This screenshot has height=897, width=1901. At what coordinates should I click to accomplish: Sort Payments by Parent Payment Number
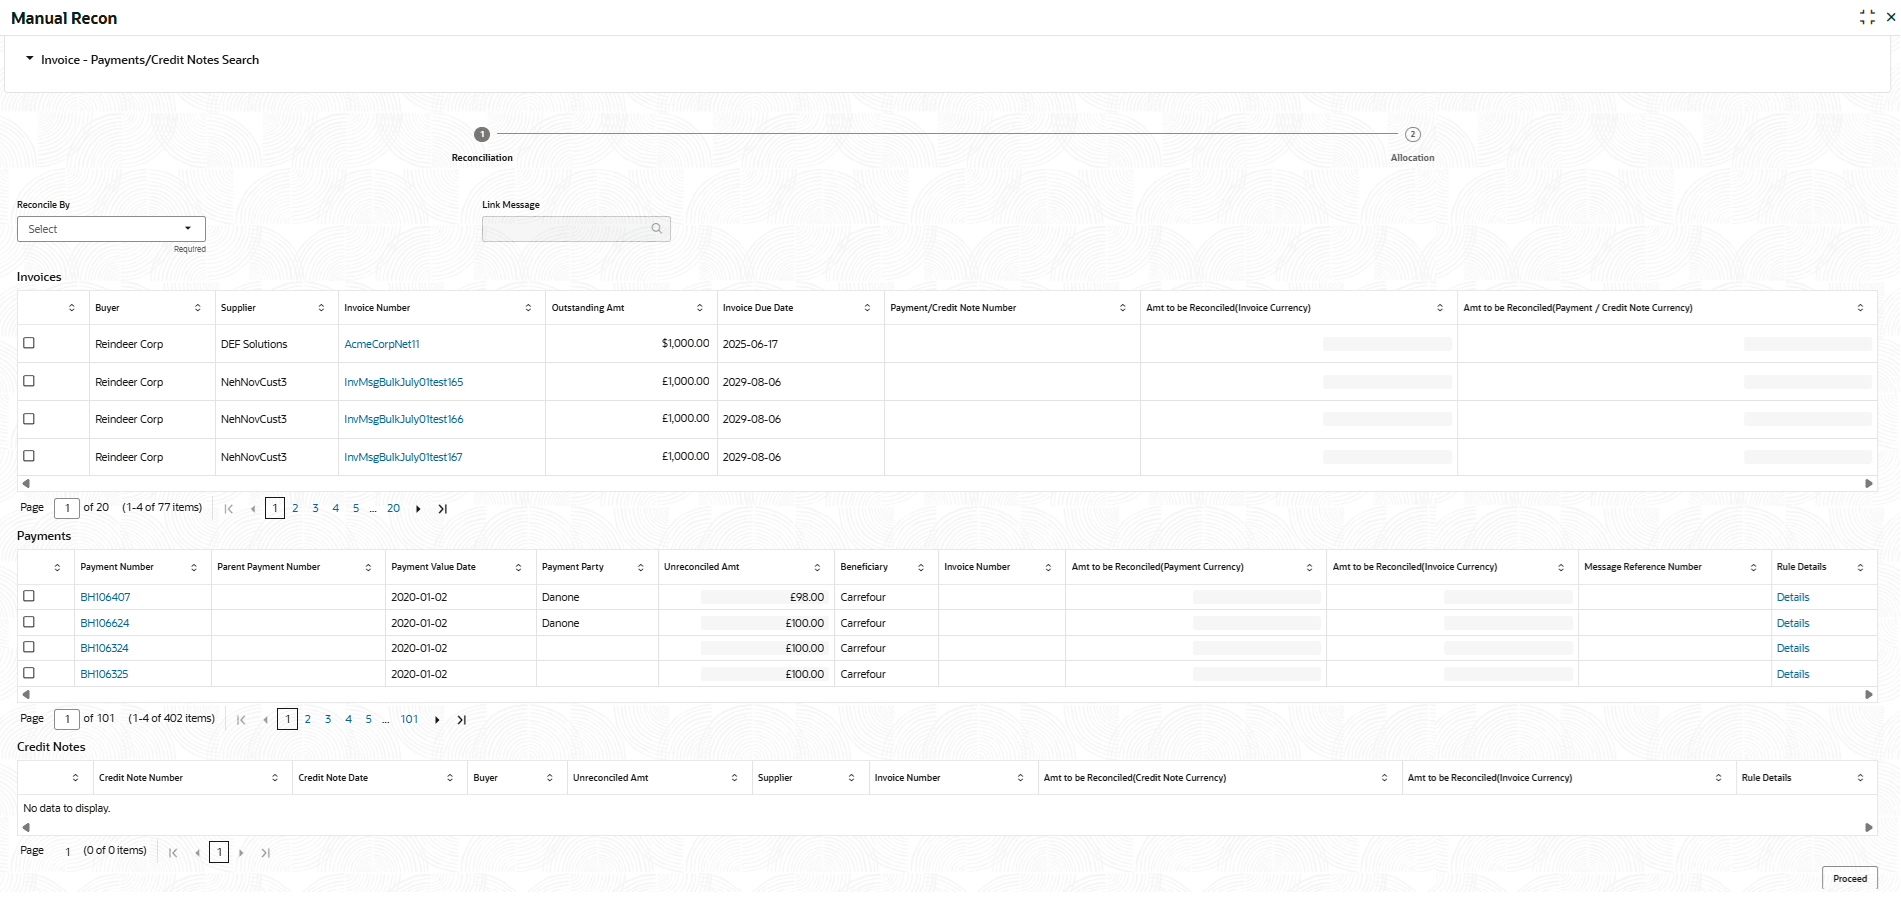tap(368, 568)
